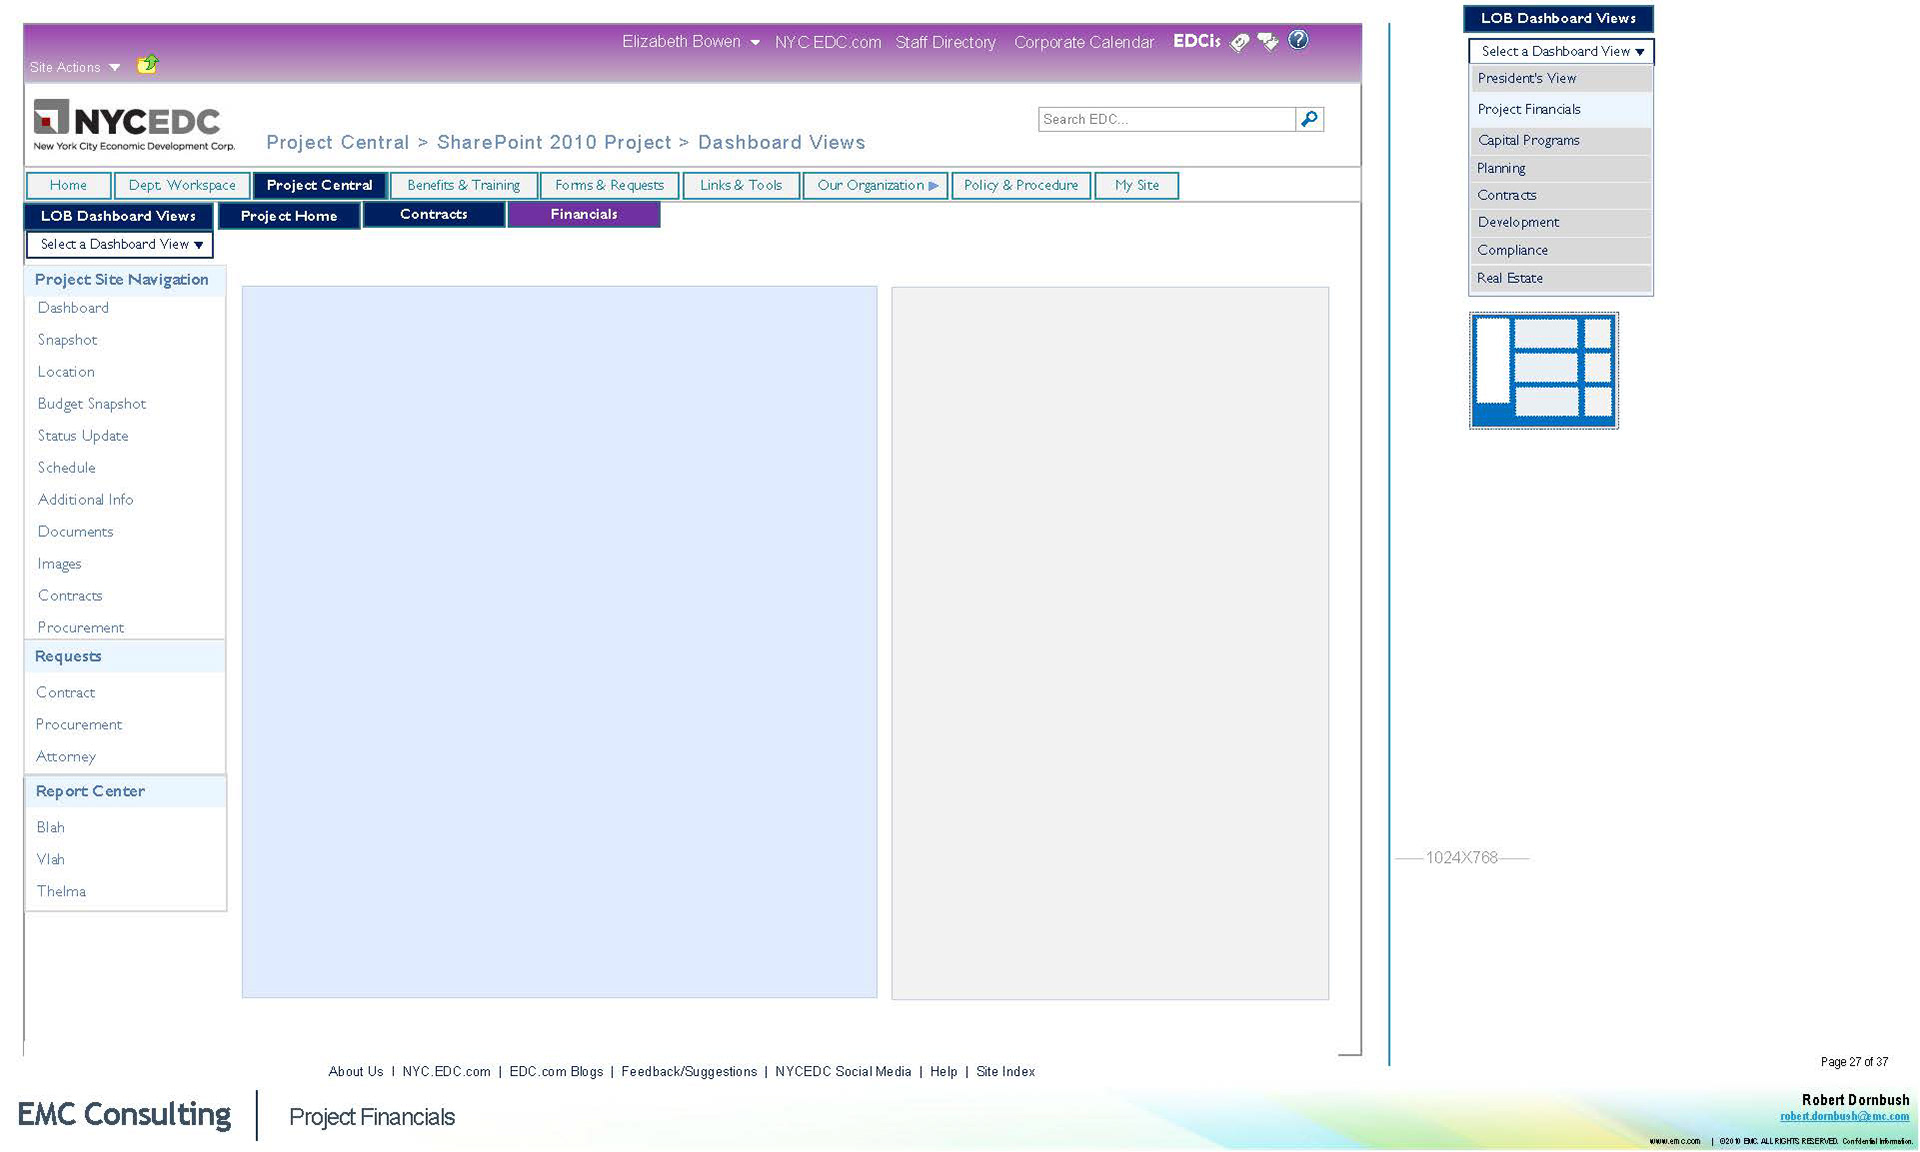Click the blue page layout thumbnail
This screenshot has width=1920, height=1152.
point(1543,370)
